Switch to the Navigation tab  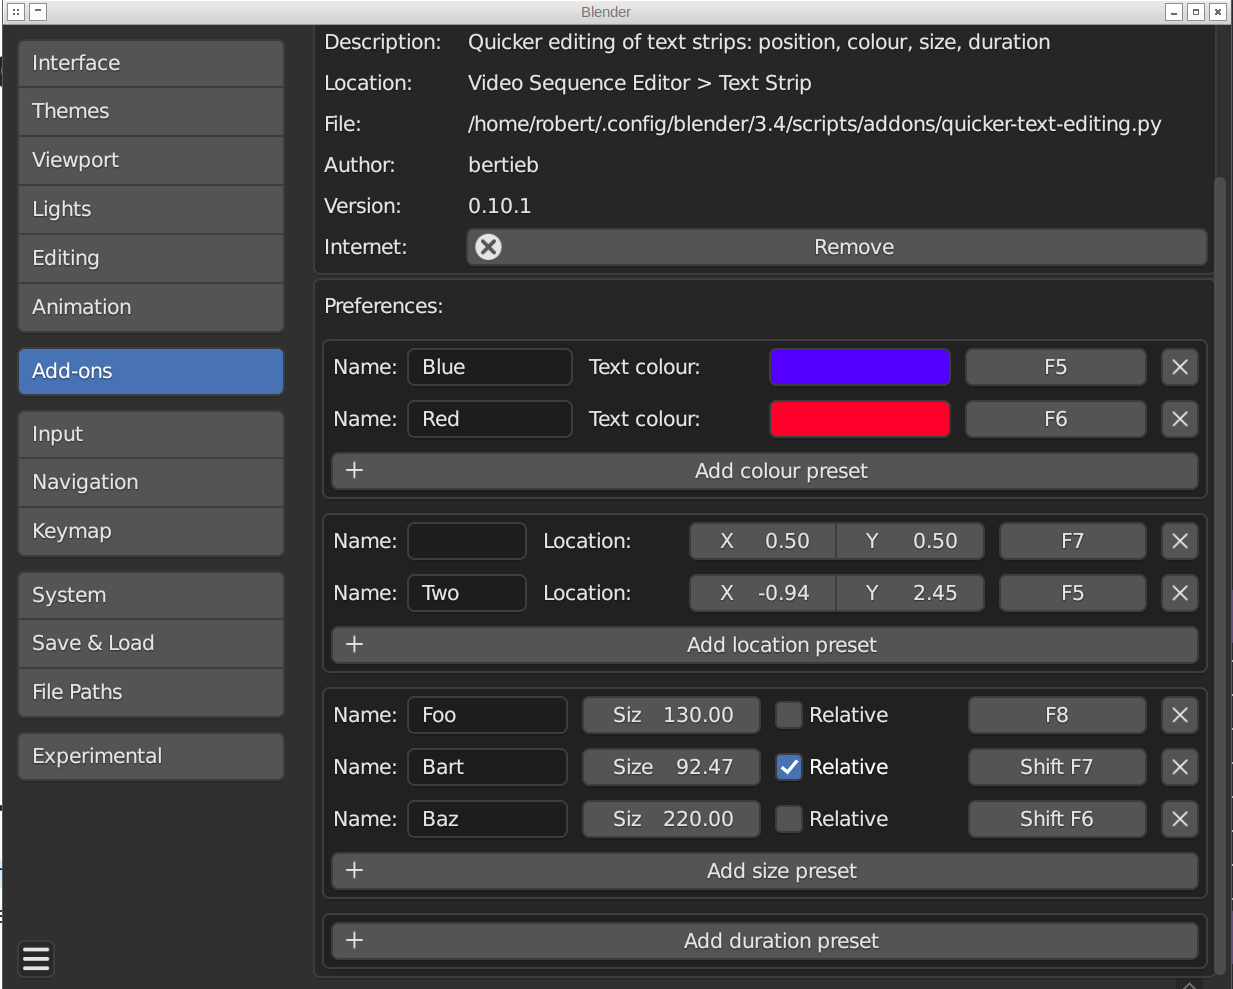(x=151, y=482)
